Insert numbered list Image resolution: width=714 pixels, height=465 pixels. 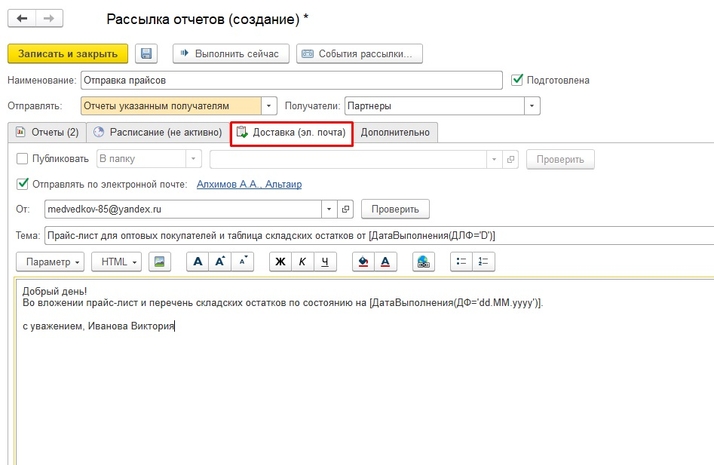pyautogui.click(x=484, y=262)
